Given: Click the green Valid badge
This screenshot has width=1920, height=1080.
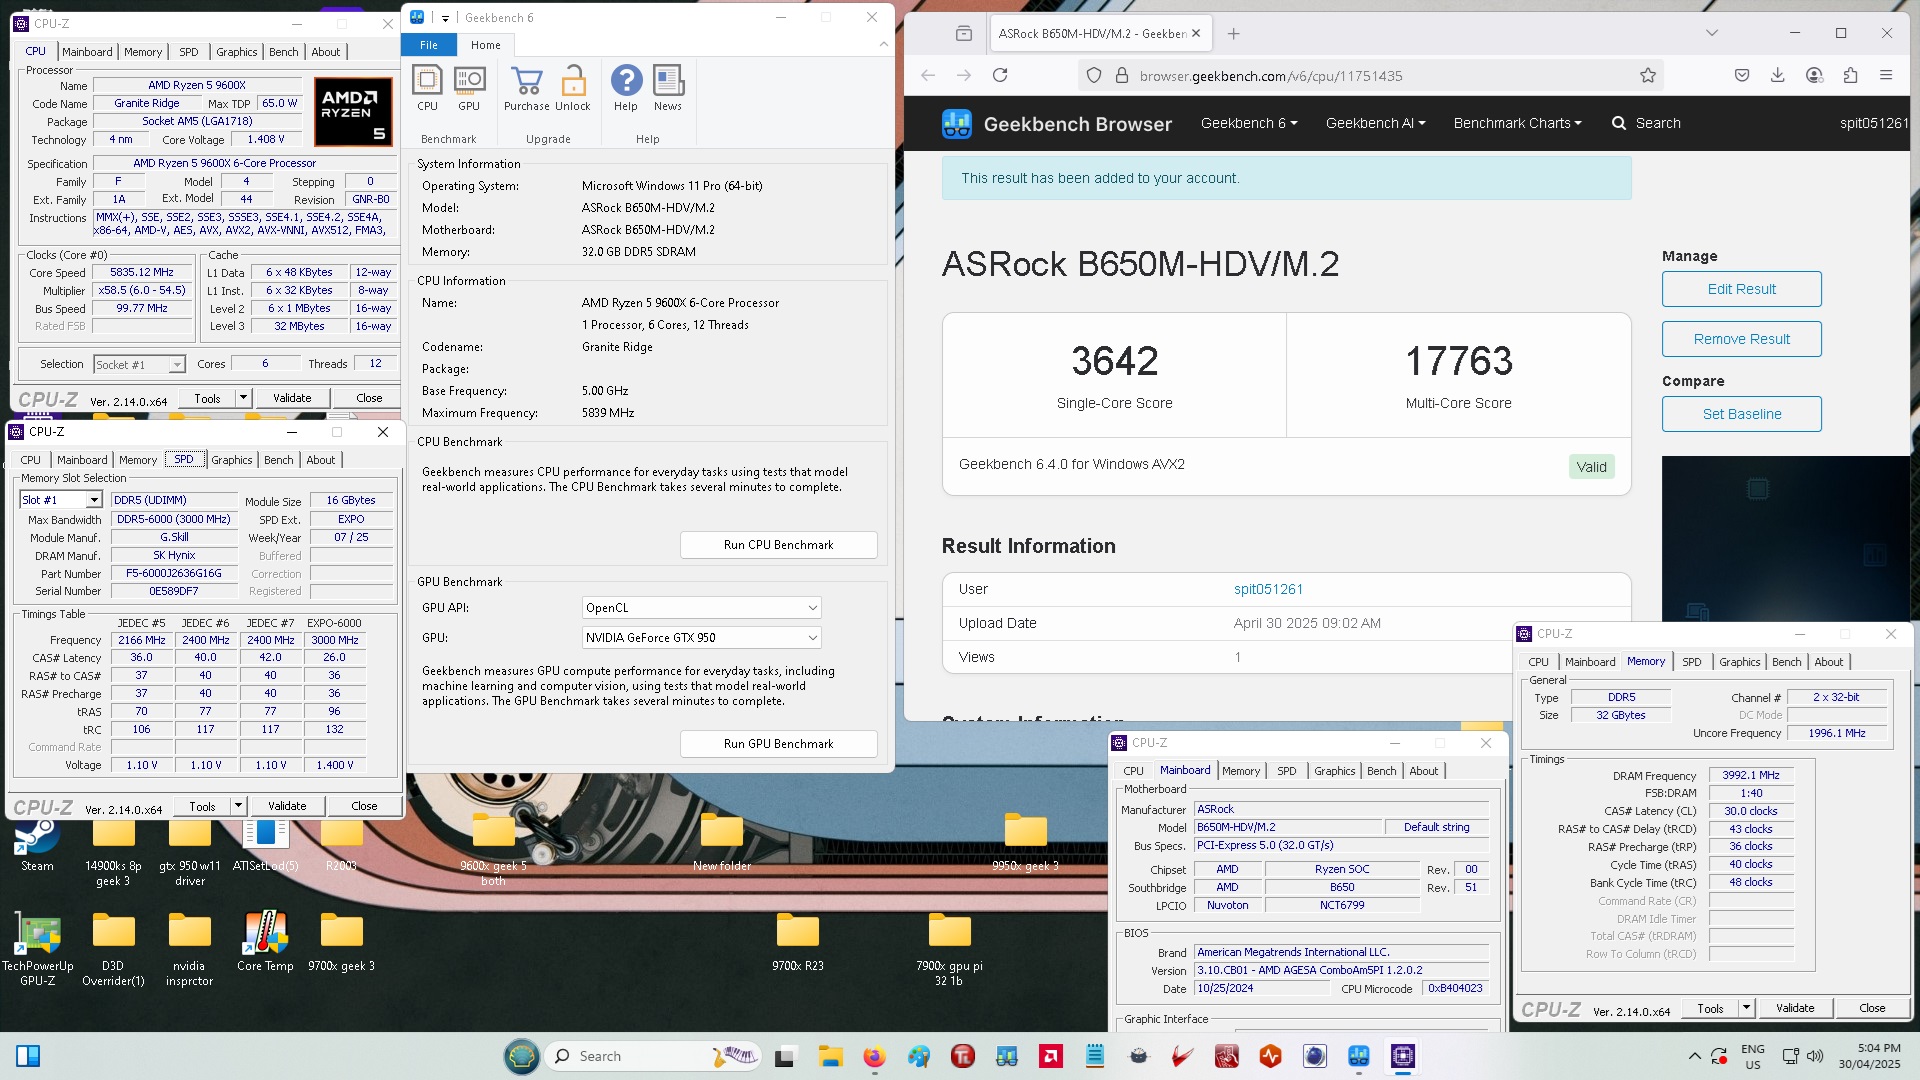Looking at the screenshot, I should click(1591, 467).
